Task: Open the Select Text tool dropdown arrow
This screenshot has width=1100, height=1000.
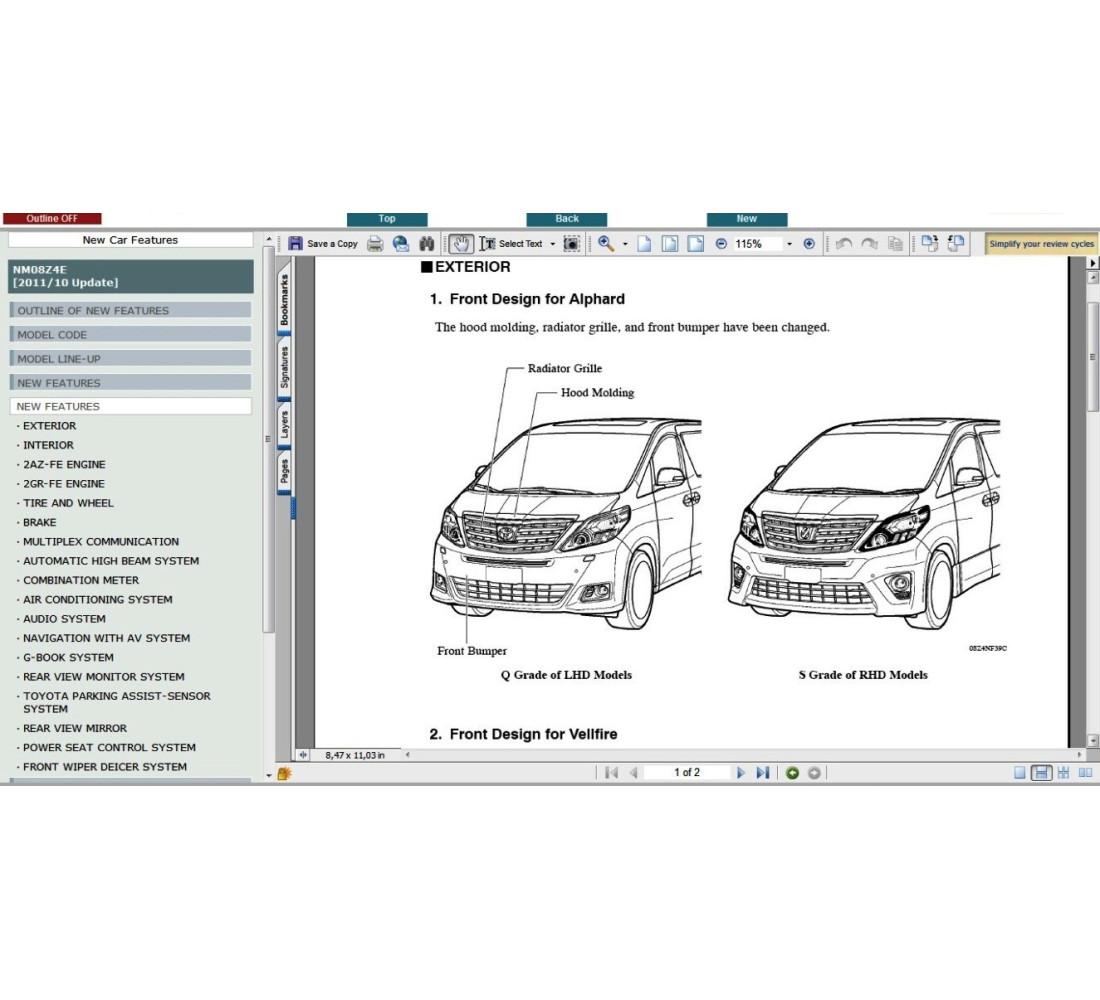Action: point(553,244)
